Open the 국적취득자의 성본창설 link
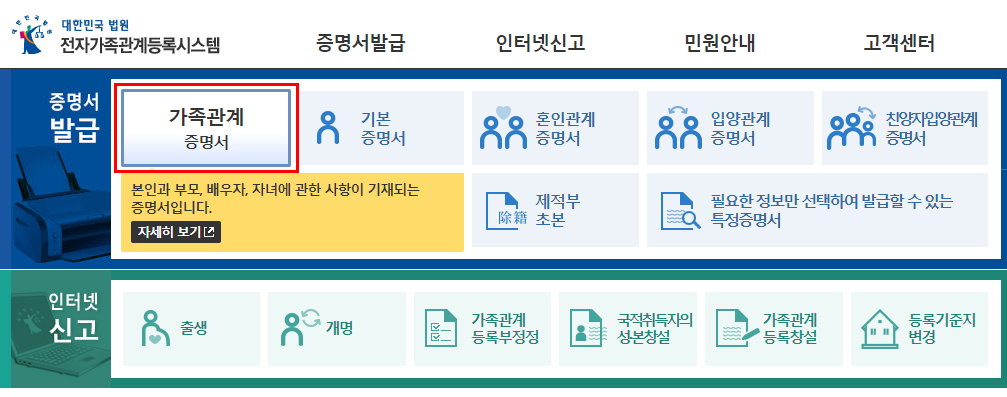The height and width of the screenshot is (397, 1007). pyautogui.click(x=655, y=328)
